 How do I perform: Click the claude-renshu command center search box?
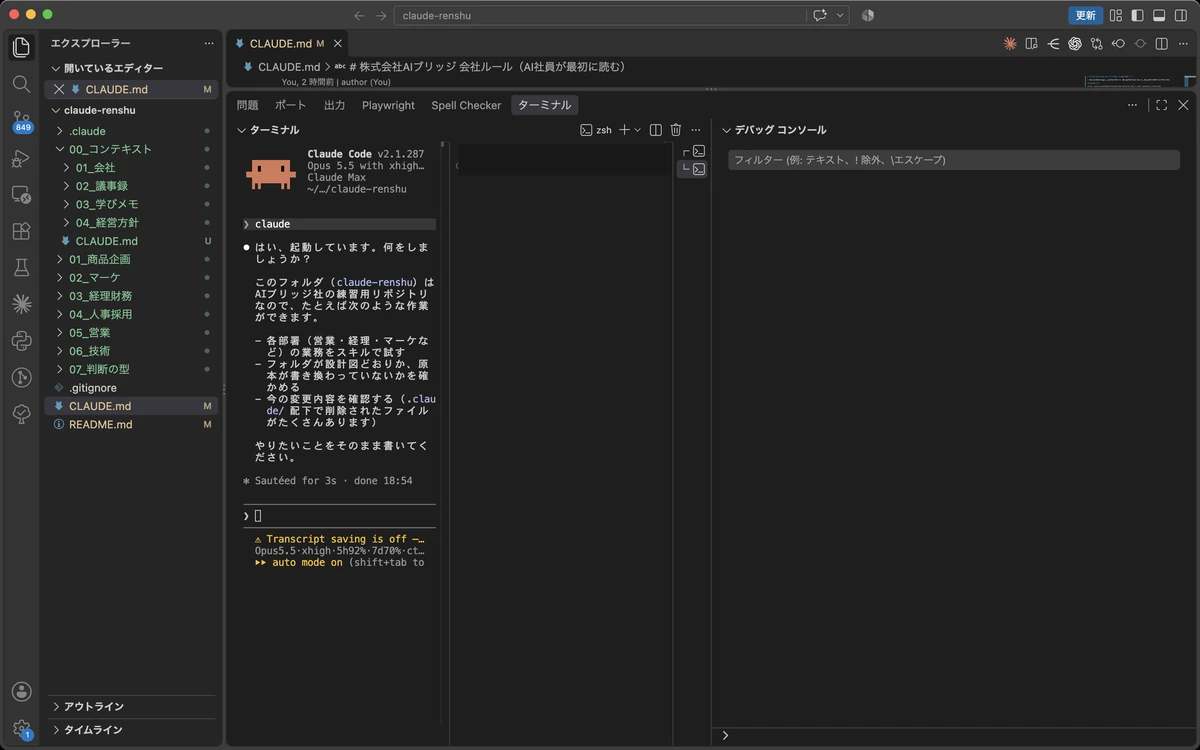point(600,15)
